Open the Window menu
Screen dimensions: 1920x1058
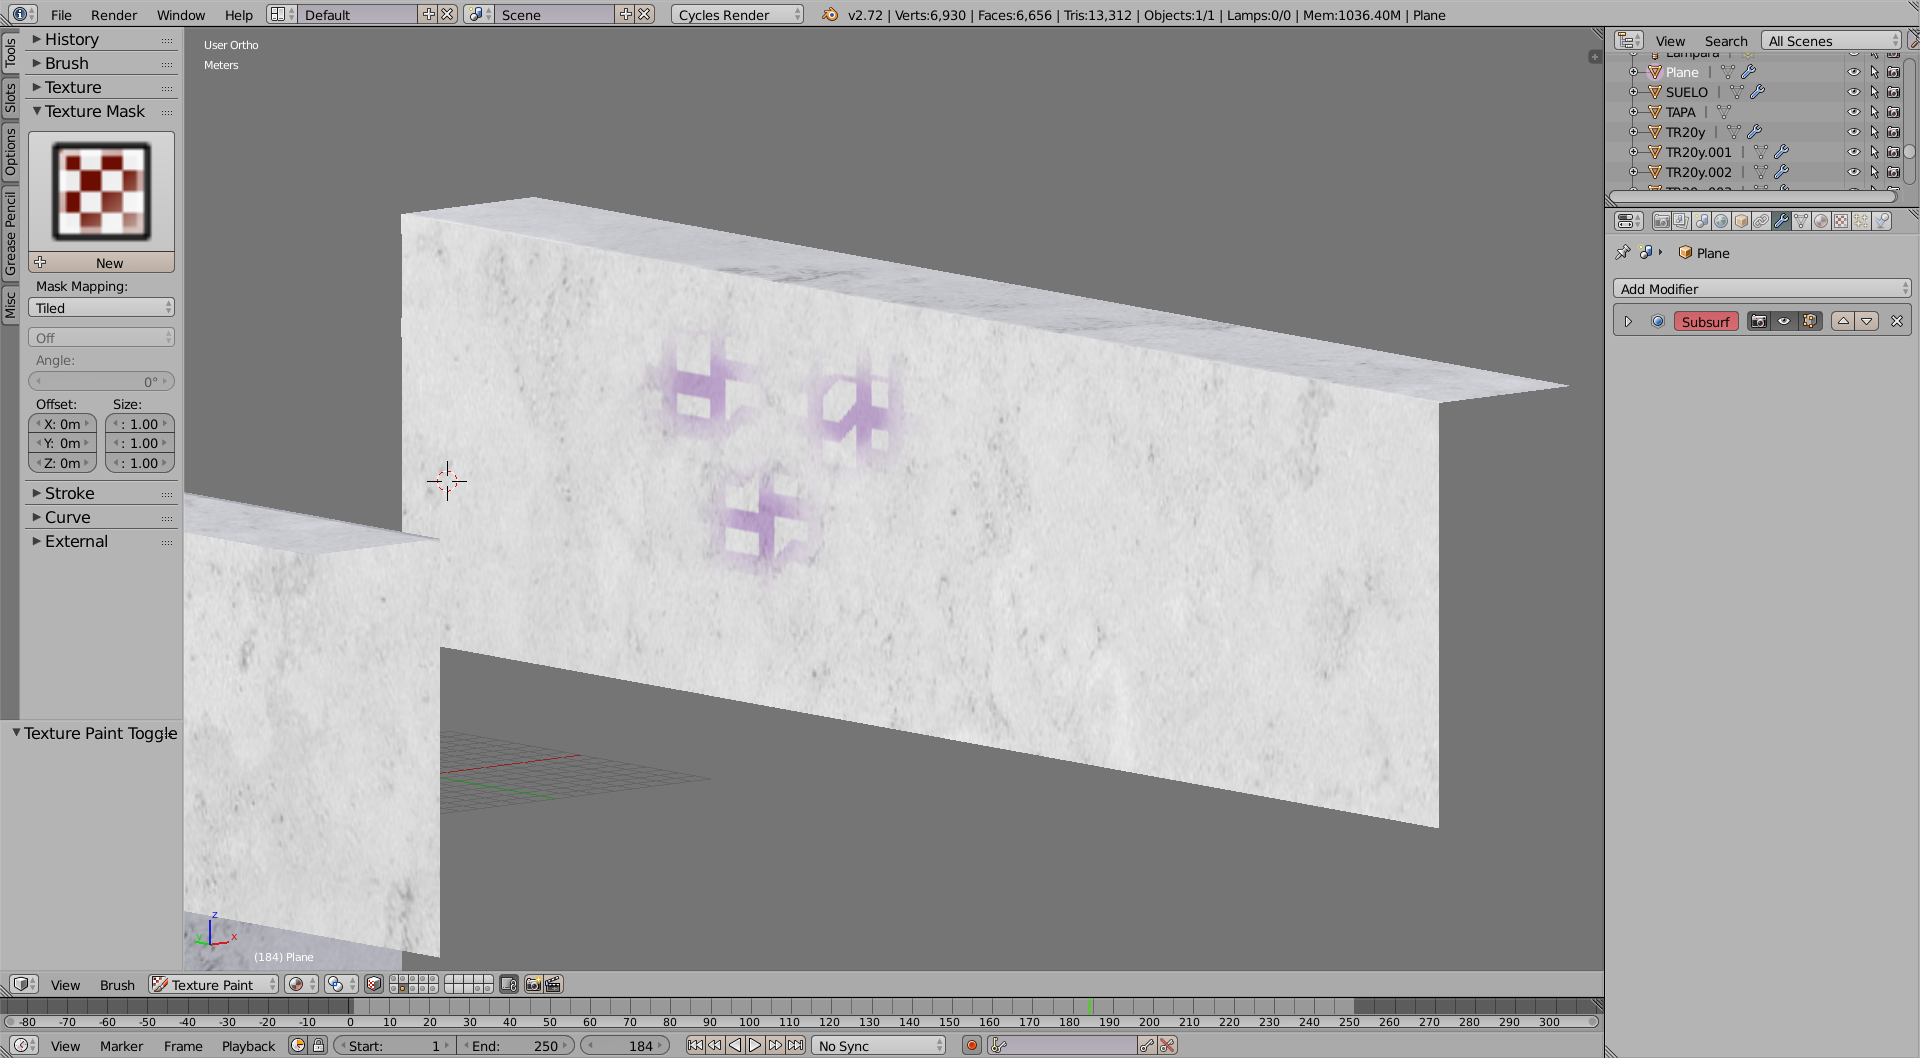(x=181, y=15)
